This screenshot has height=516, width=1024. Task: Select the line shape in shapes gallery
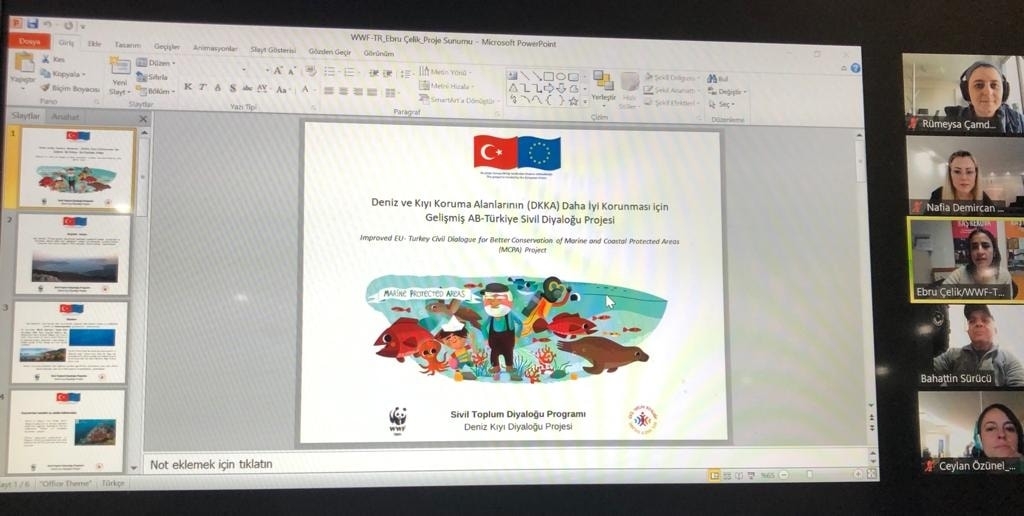coord(525,76)
